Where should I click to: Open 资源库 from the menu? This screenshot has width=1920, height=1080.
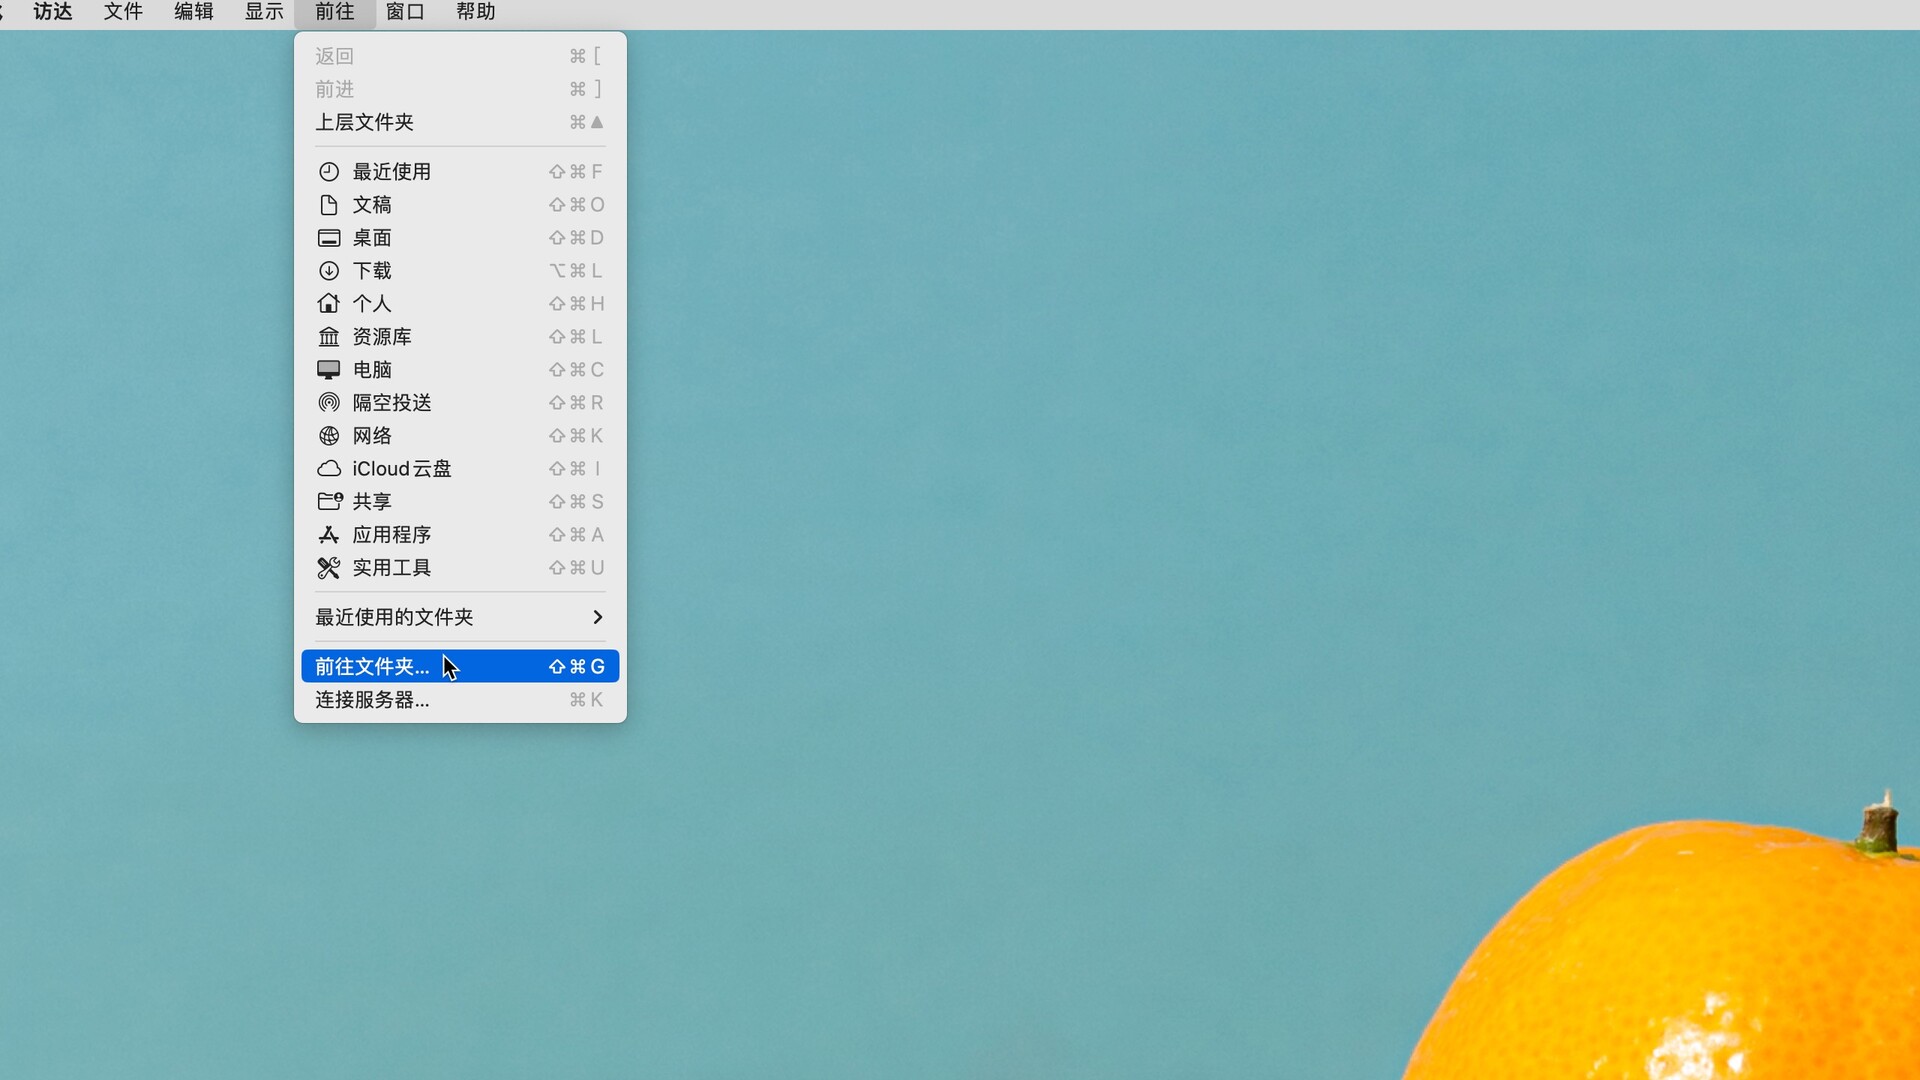(x=460, y=337)
